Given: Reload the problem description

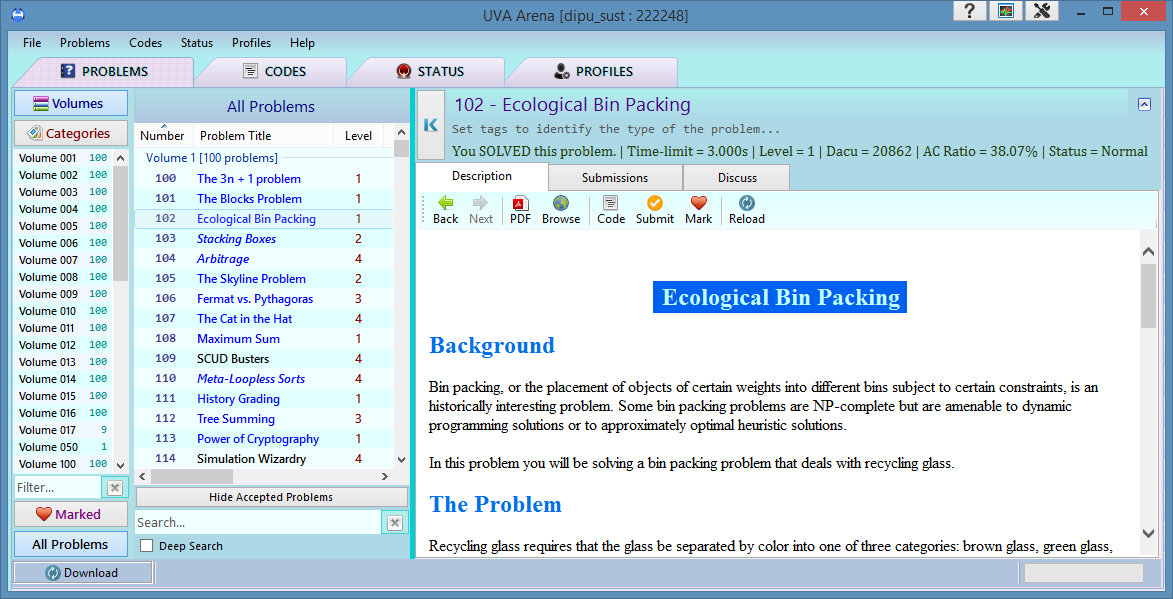Looking at the screenshot, I should 747,210.
